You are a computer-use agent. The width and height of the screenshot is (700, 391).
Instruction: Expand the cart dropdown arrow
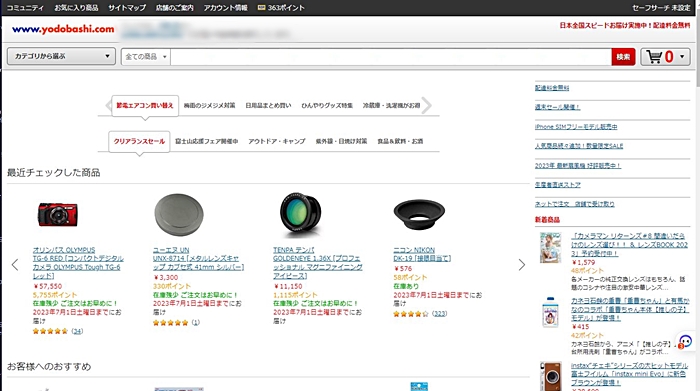click(x=682, y=57)
